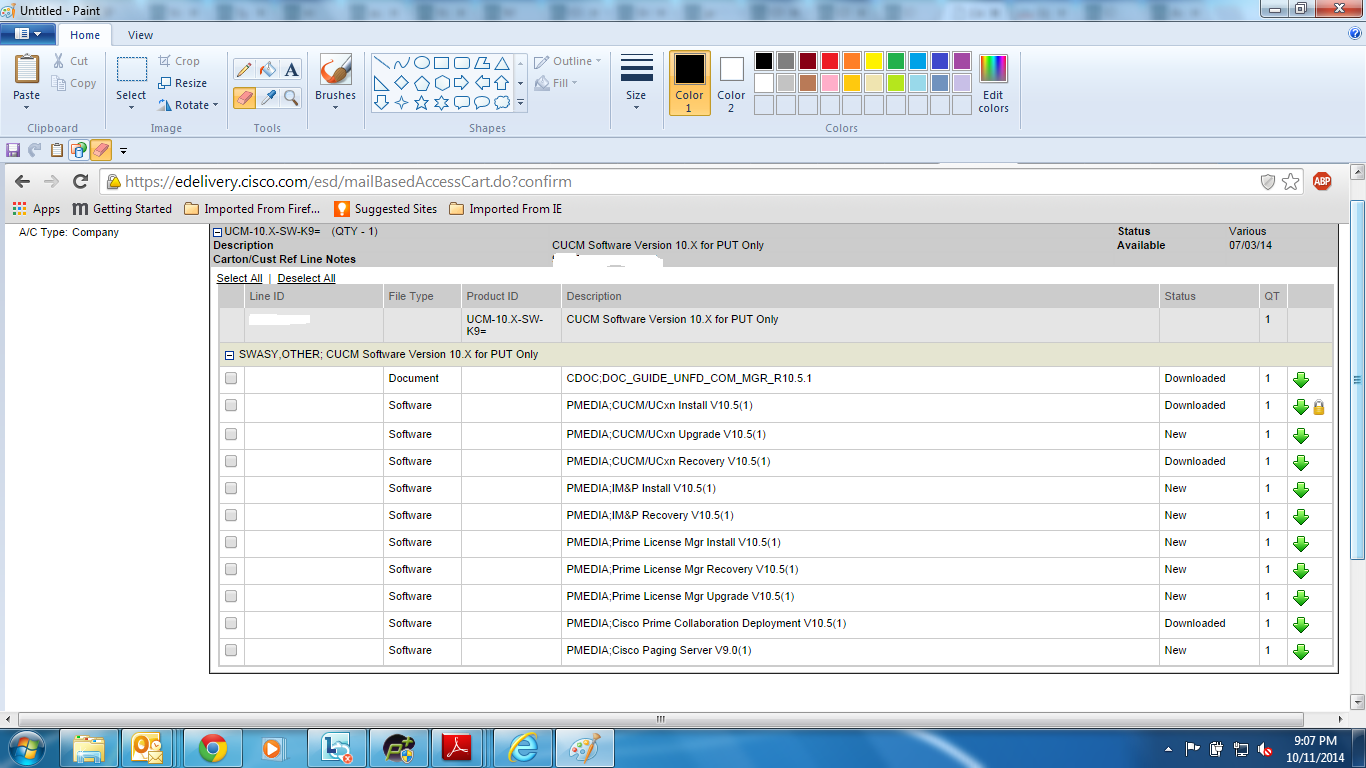The image size is (1366, 768).
Task: Click the Resize command
Action: click(x=183, y=83)
